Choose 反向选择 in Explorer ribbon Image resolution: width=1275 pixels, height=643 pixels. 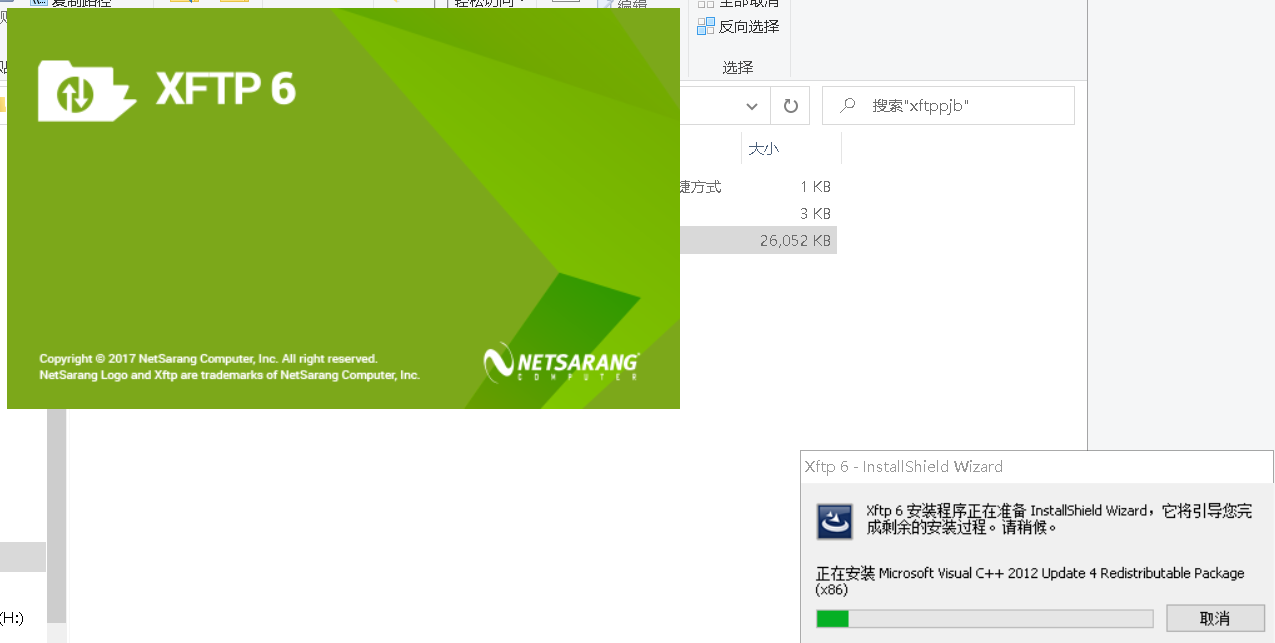point(739,26)
